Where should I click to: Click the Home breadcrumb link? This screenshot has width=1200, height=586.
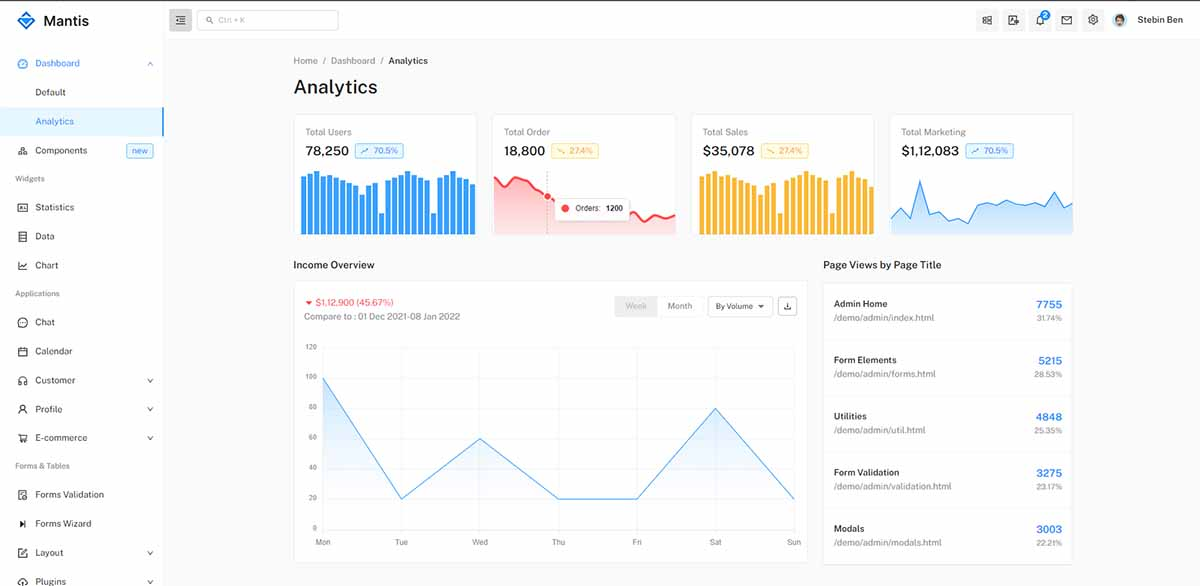305,60
